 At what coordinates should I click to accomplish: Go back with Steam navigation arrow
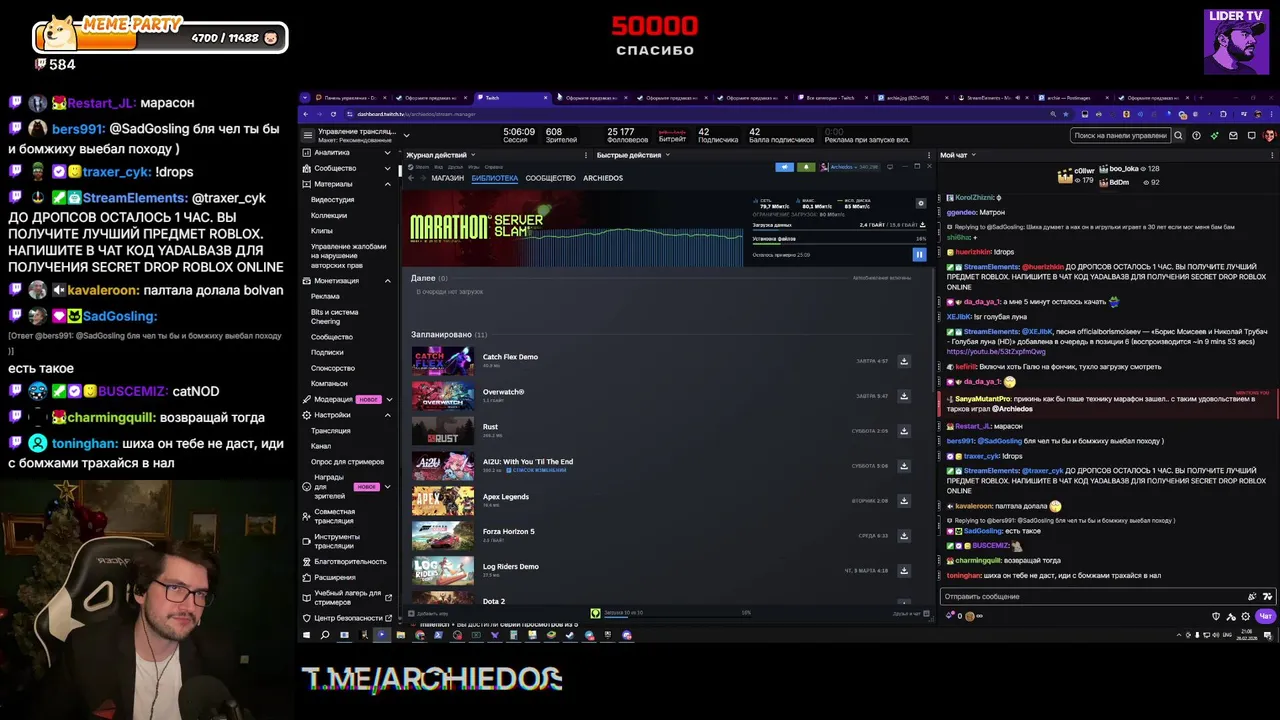[x=410, y=178]
